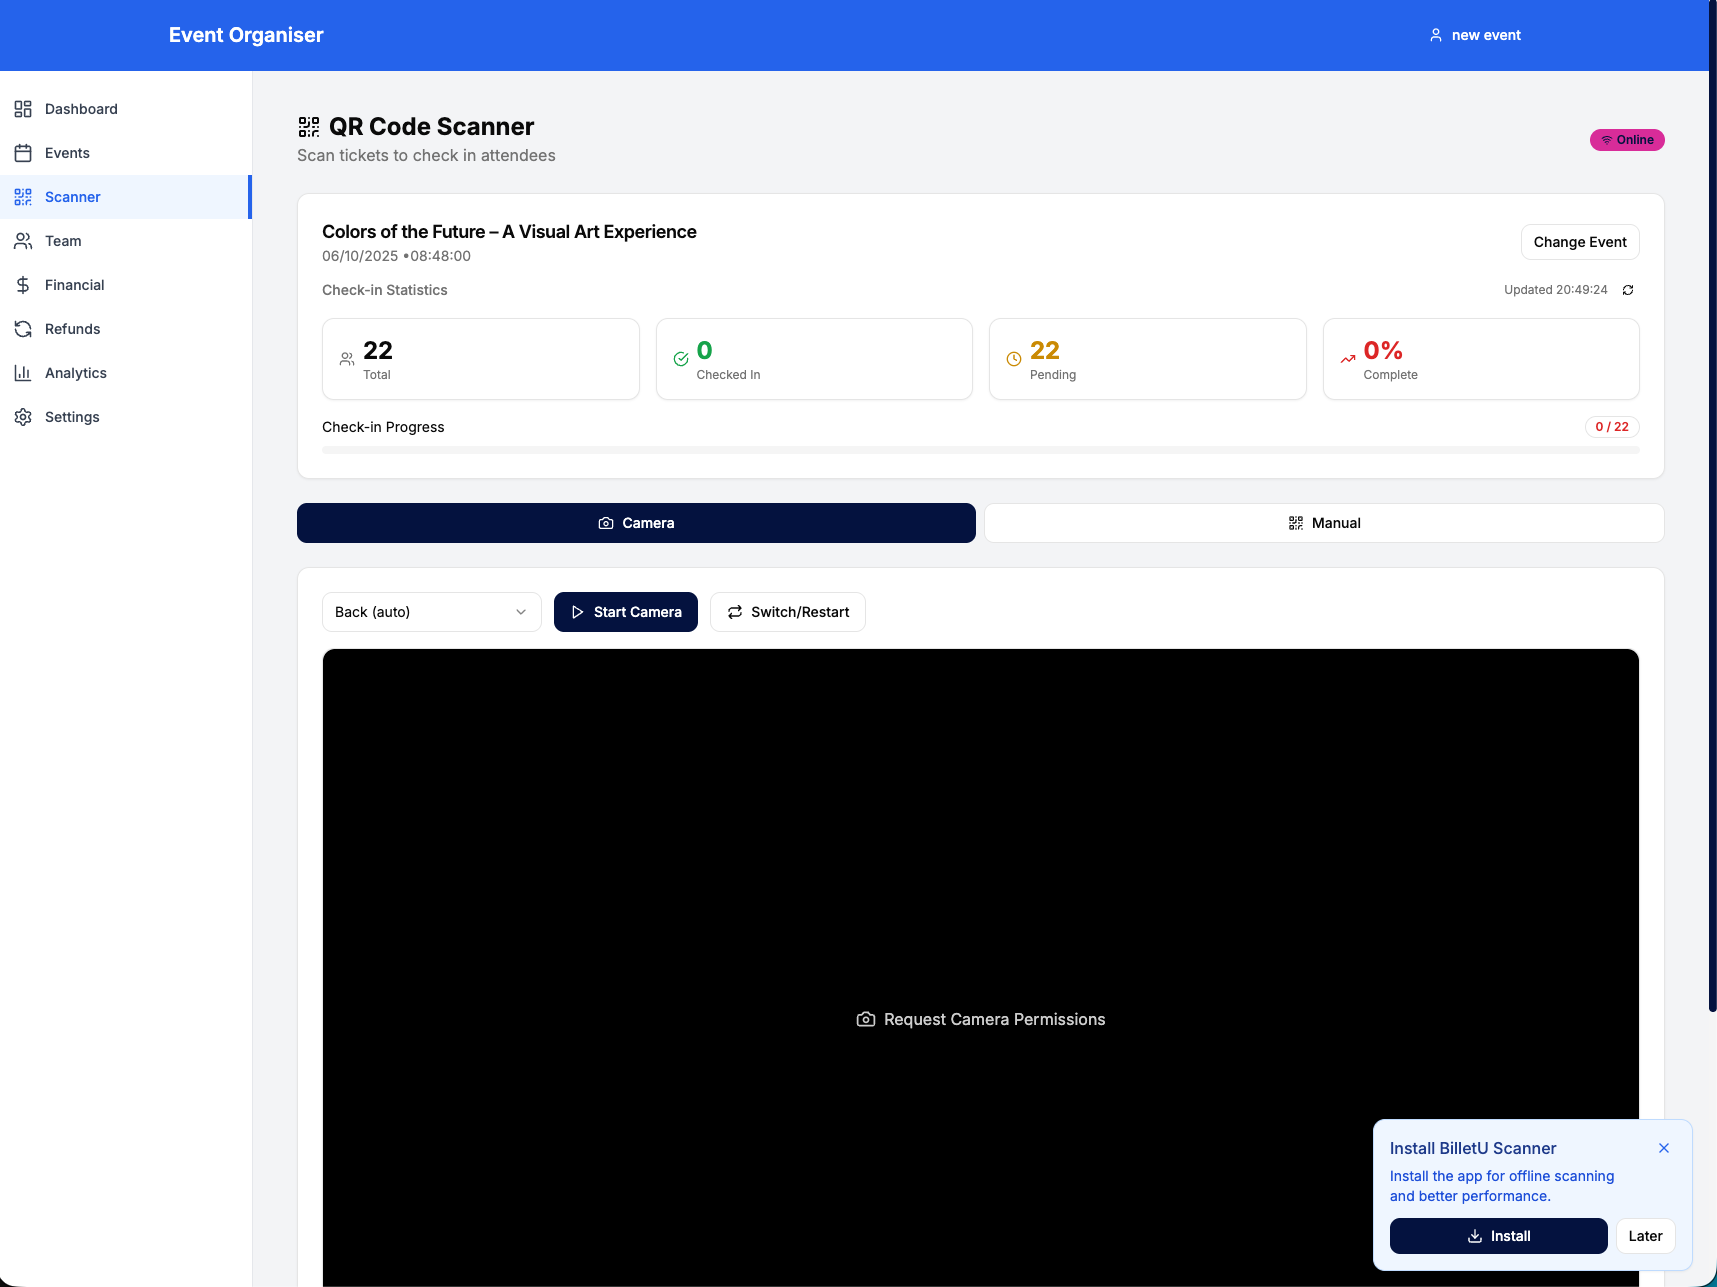Screen dimensions: 1717x1287
Task: Click the Change Event button
Action: tap(1580, 242)
